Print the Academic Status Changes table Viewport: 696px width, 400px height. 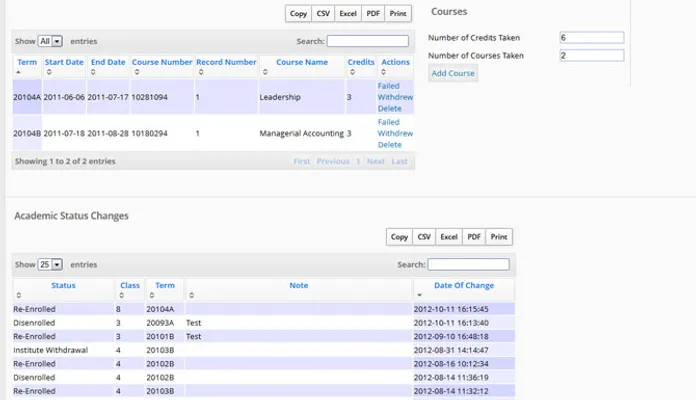pos(499,237)
